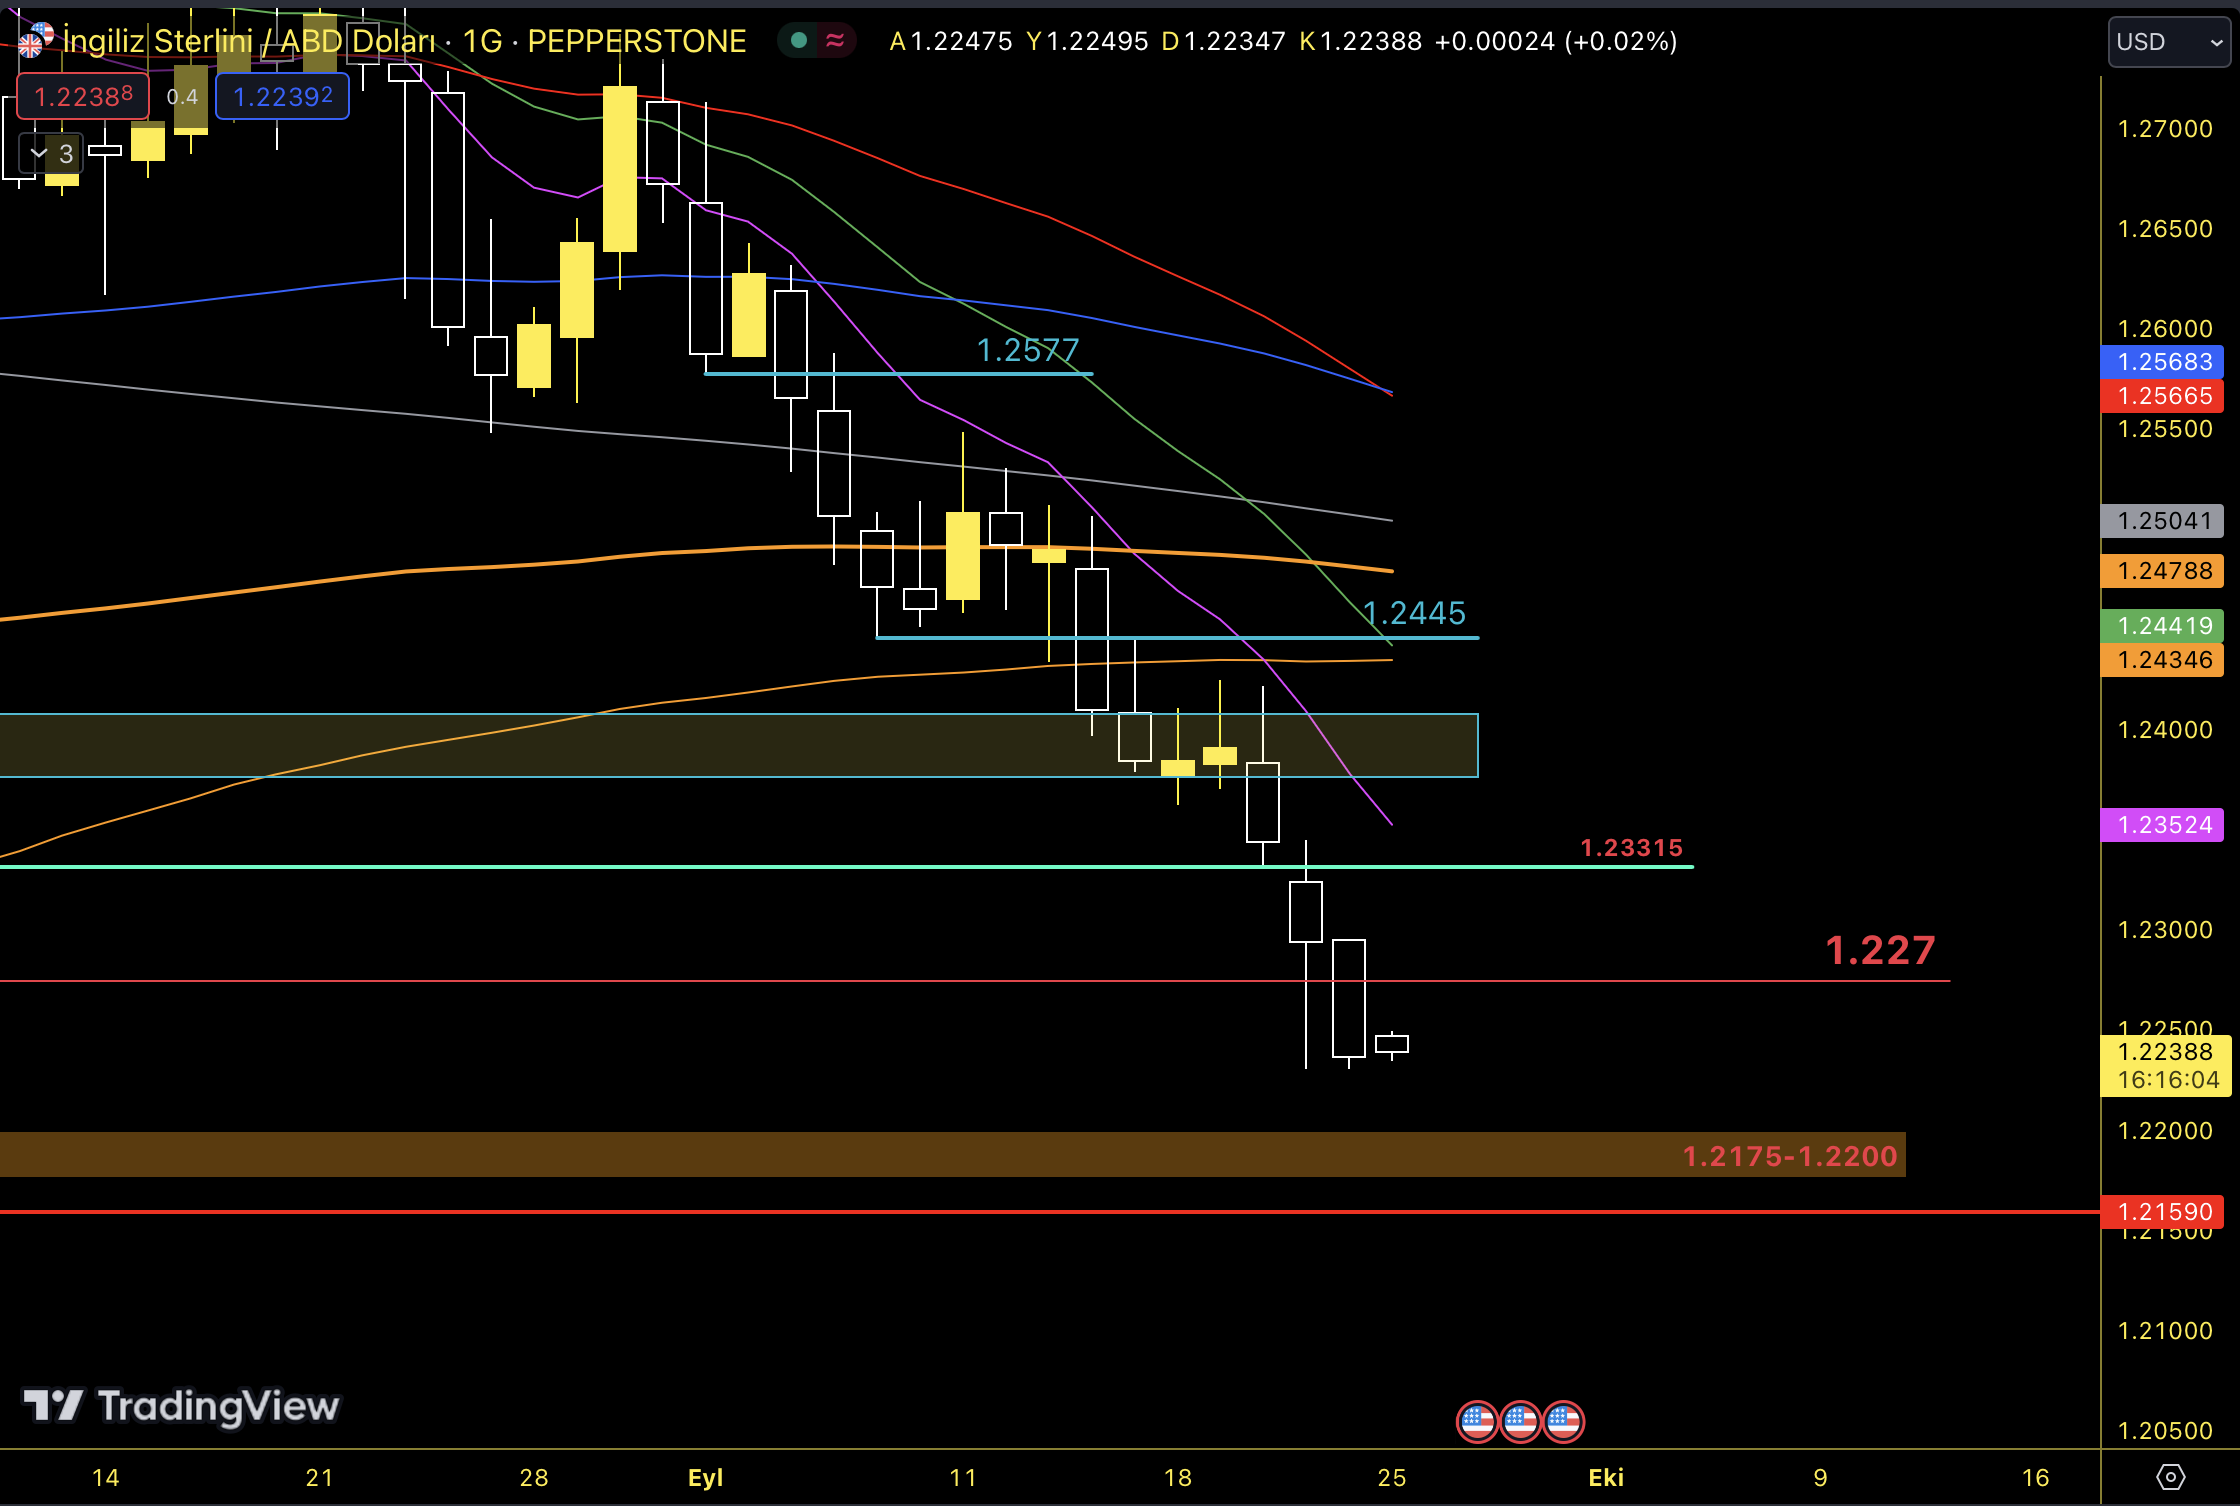This screenshot has height=1506, width=2240.
Task: Click the purple 1.23524 price axis label
Action: coord(2164,825)
